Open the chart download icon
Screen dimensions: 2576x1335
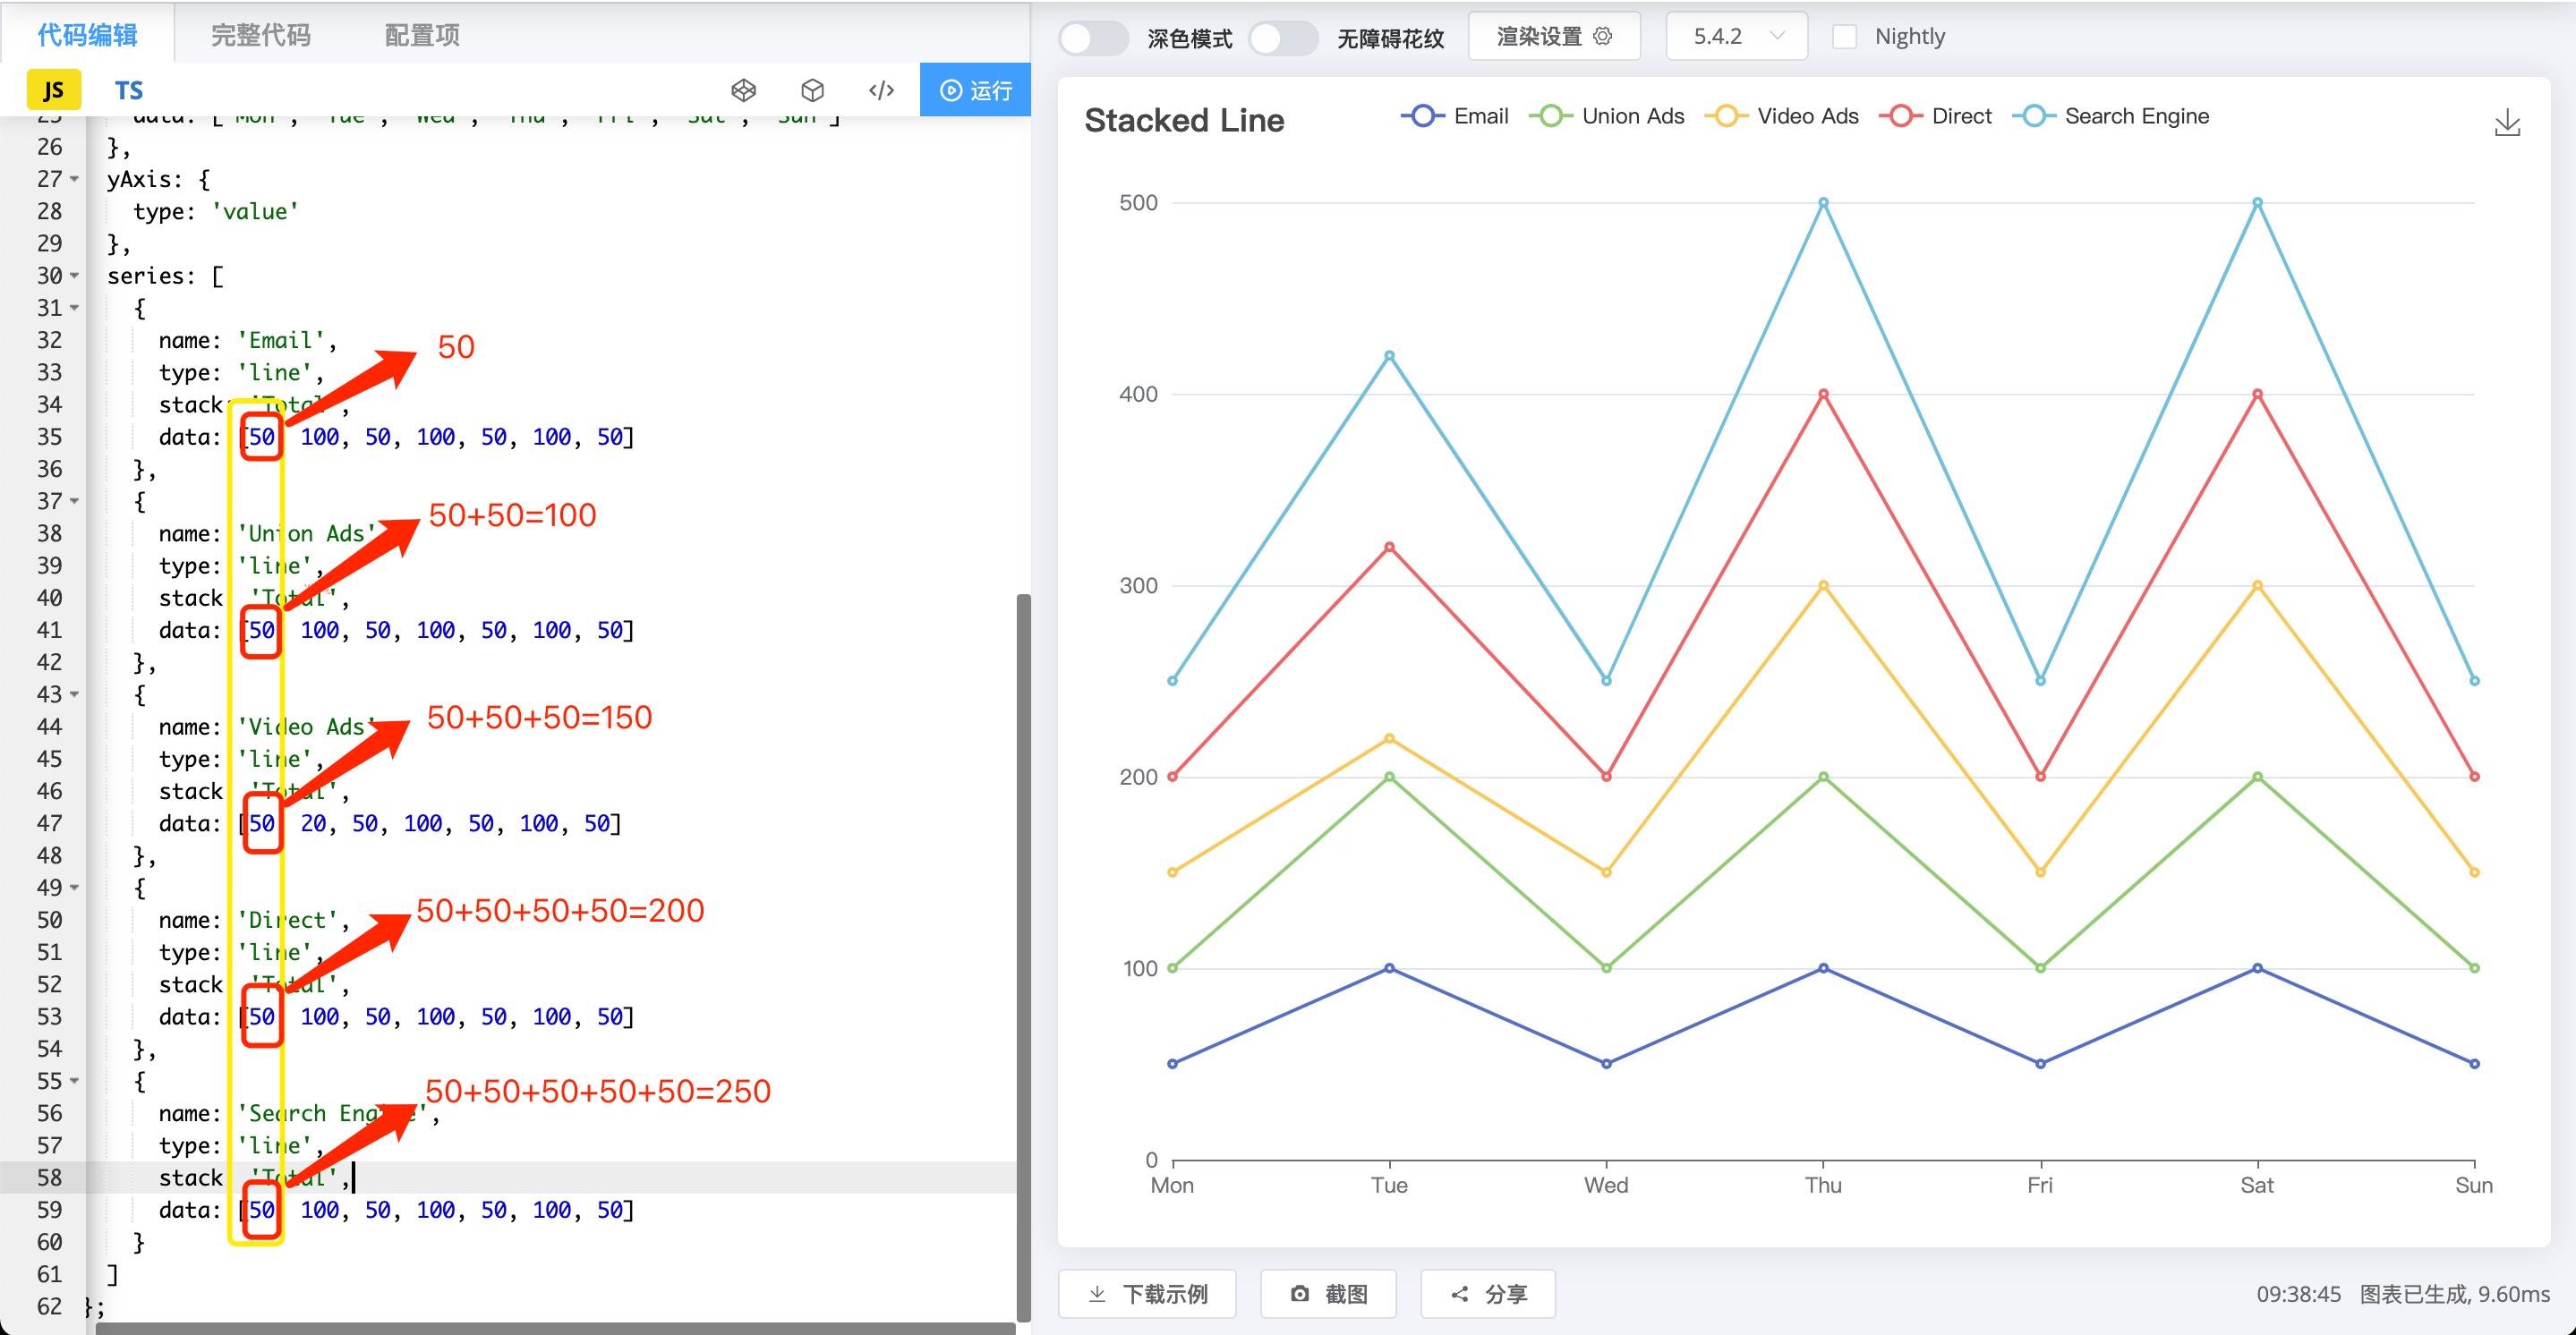(2508, 123)
